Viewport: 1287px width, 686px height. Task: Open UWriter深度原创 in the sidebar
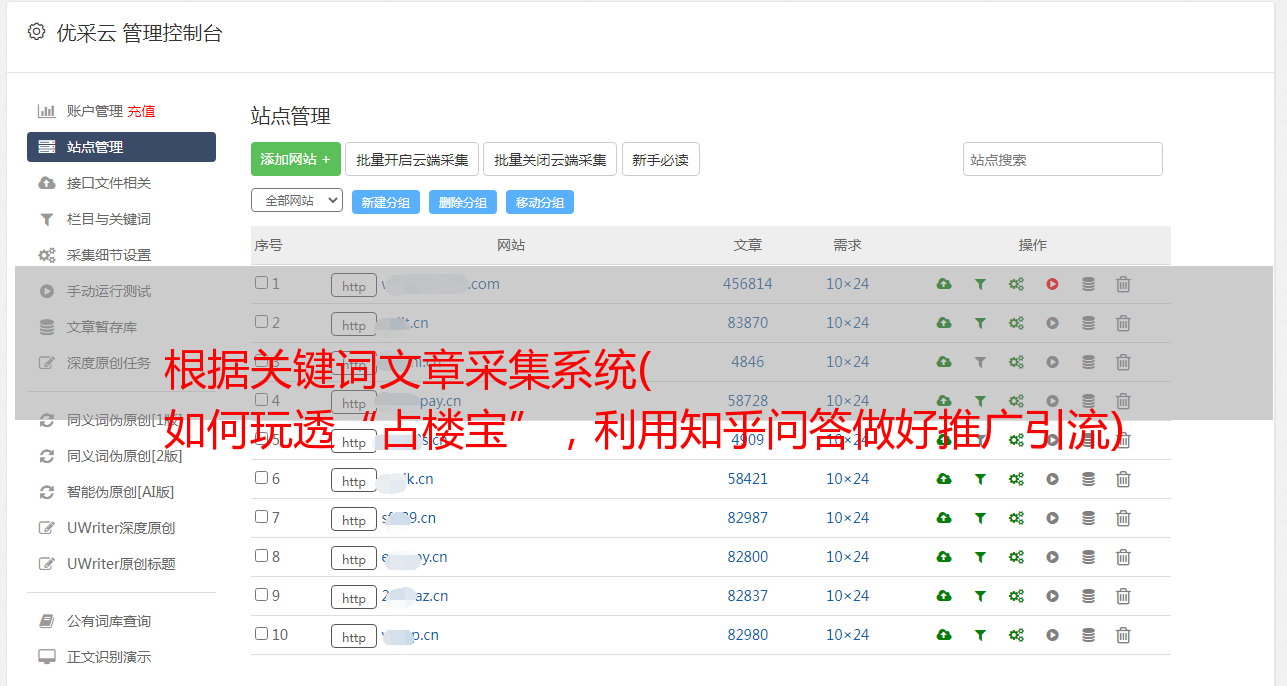(x=121, y=528)
